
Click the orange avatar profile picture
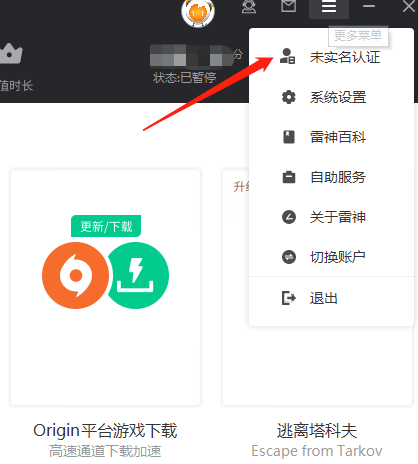[198, 13]
